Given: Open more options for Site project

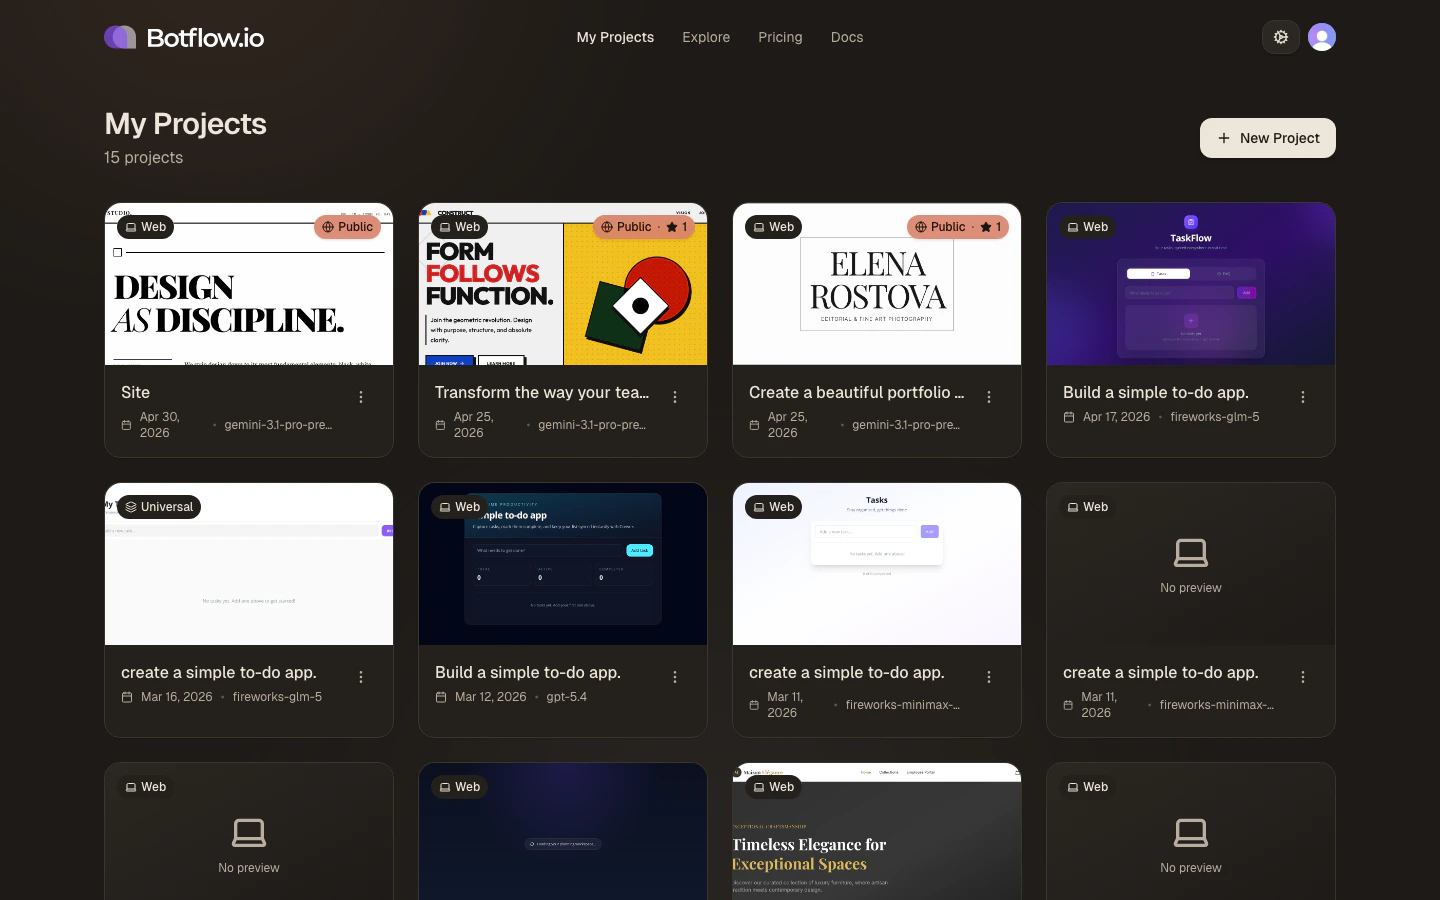Looking at the screenshot, I should pyautogui.click(x=361, y=397).
